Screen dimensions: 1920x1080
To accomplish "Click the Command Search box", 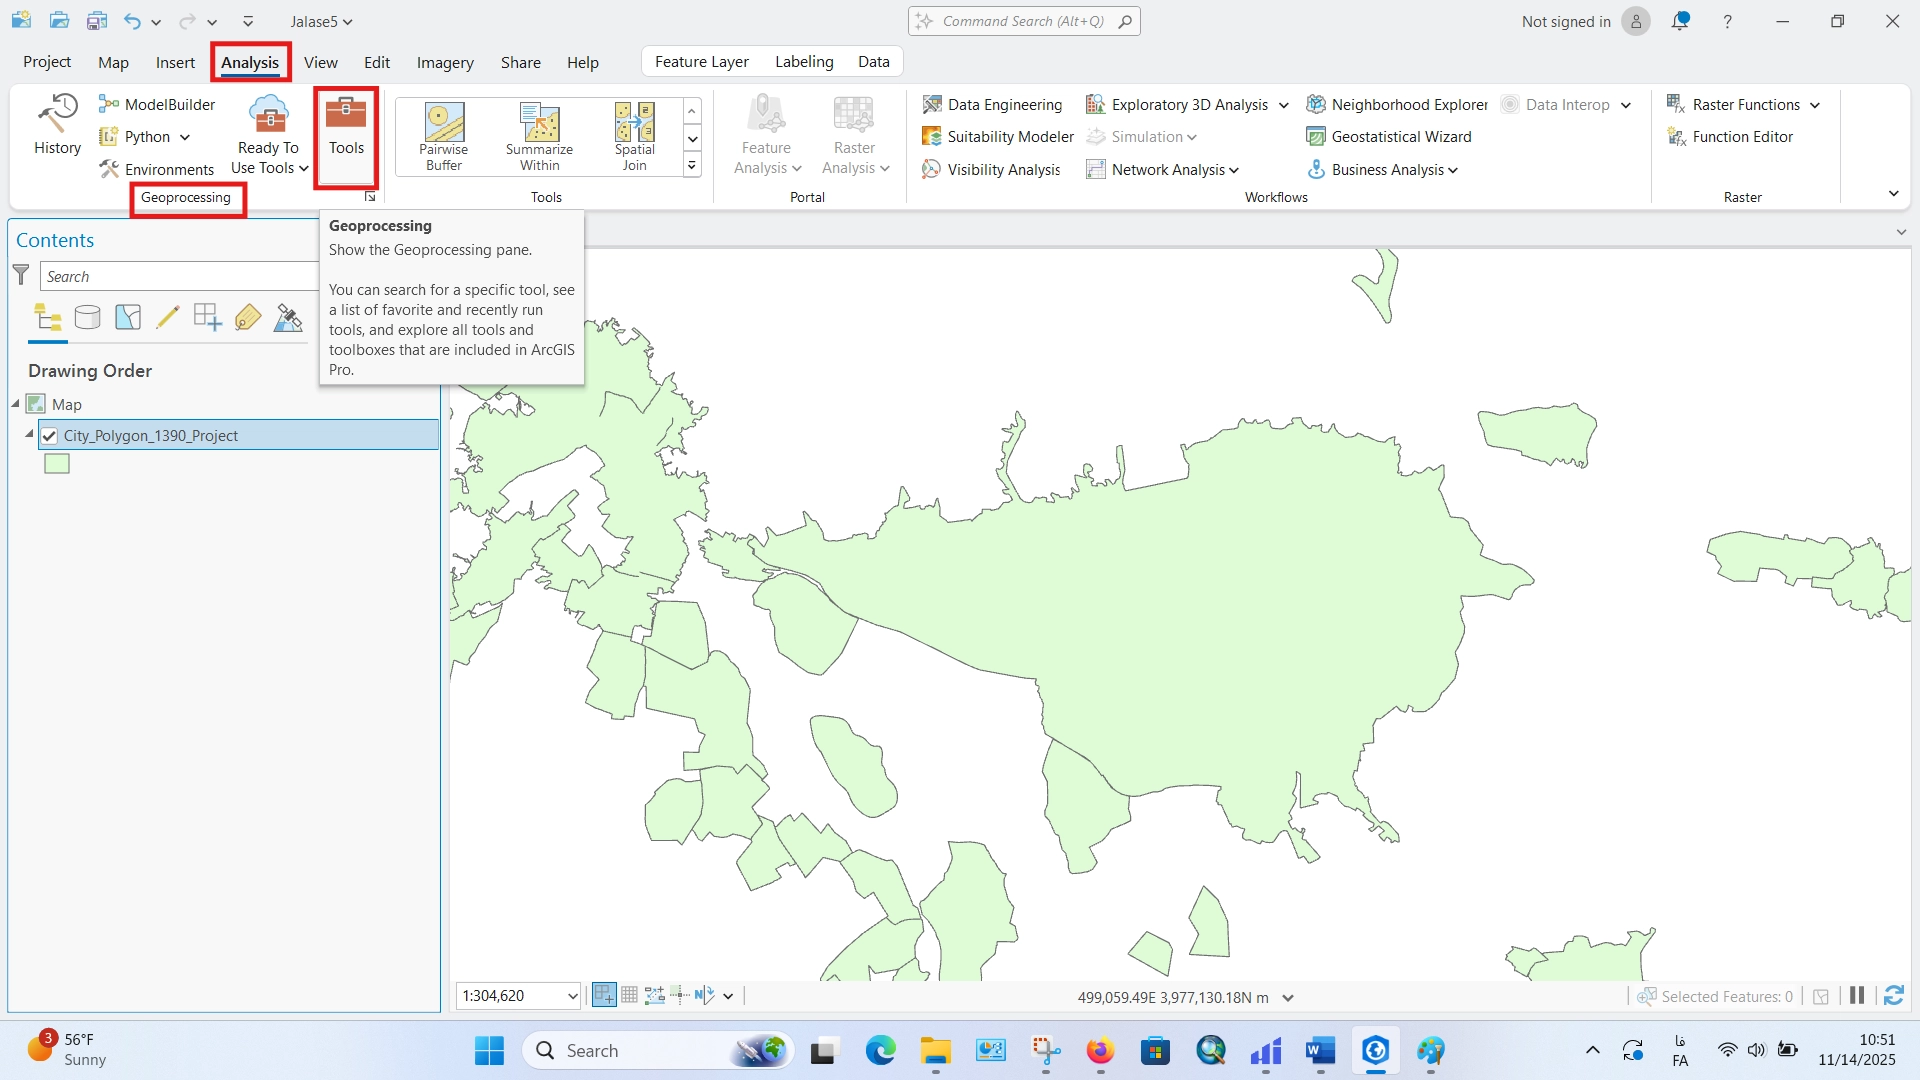I will pos(1024,21).
